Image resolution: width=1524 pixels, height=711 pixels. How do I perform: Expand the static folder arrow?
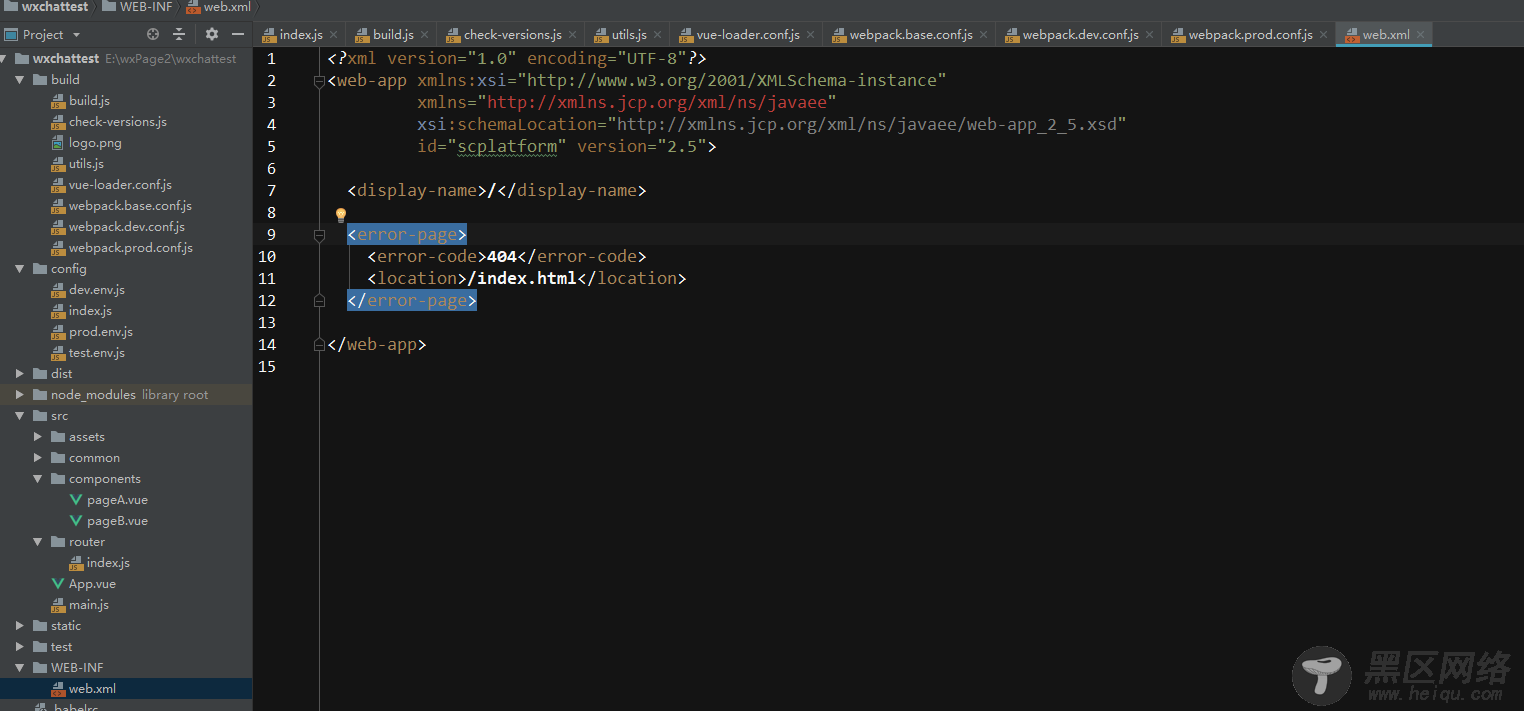[x=20, y=626]
